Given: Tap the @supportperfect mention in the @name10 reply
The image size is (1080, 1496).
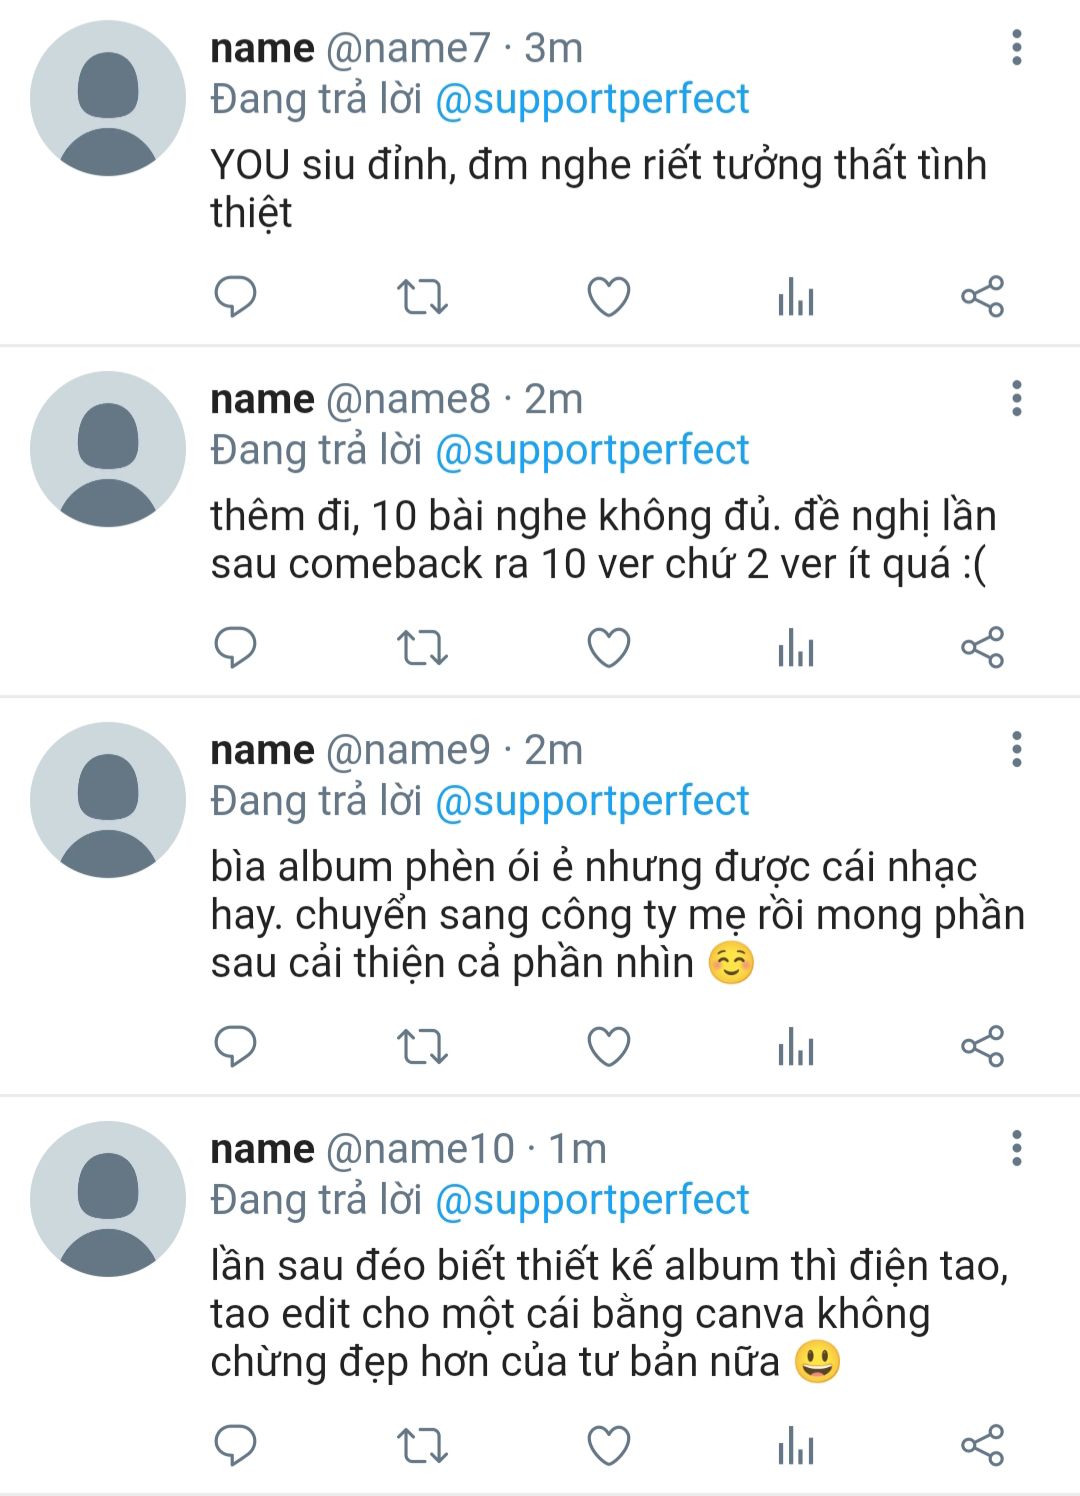Looking at the screenshot, I should point(592,1199).
